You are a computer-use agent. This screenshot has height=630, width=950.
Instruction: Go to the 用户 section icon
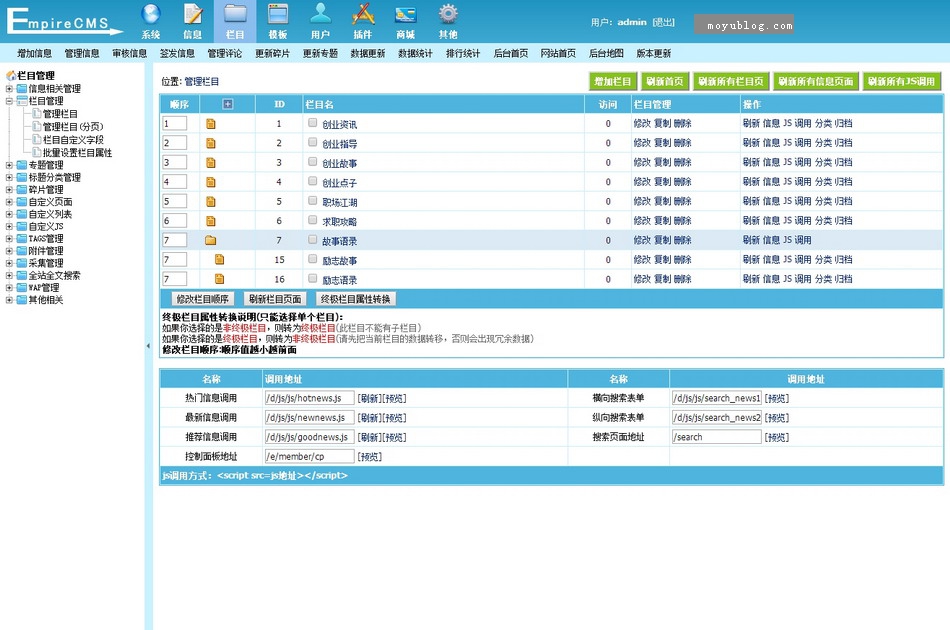tap(321, 21)
